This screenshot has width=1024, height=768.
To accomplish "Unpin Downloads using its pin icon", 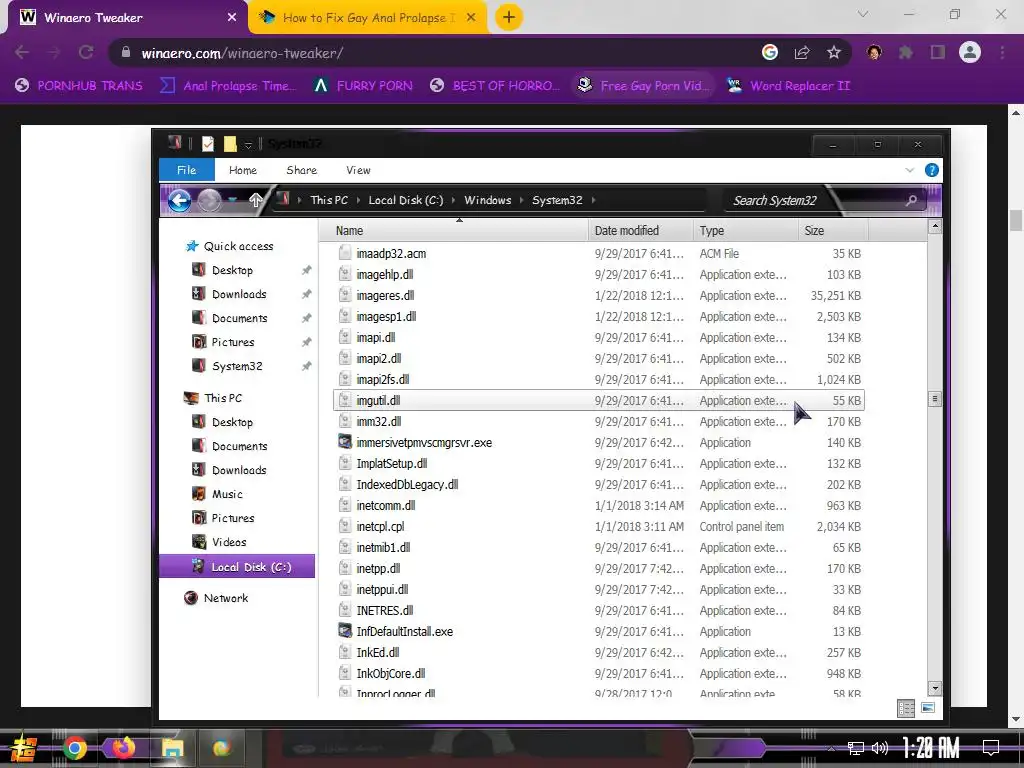I will coord(306,295).
